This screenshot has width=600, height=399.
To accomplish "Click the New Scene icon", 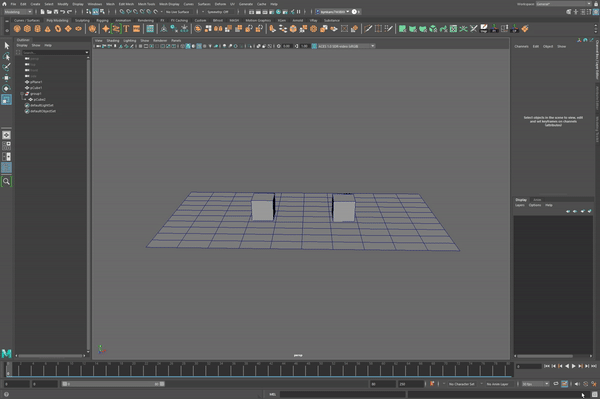I will point(42,12).
